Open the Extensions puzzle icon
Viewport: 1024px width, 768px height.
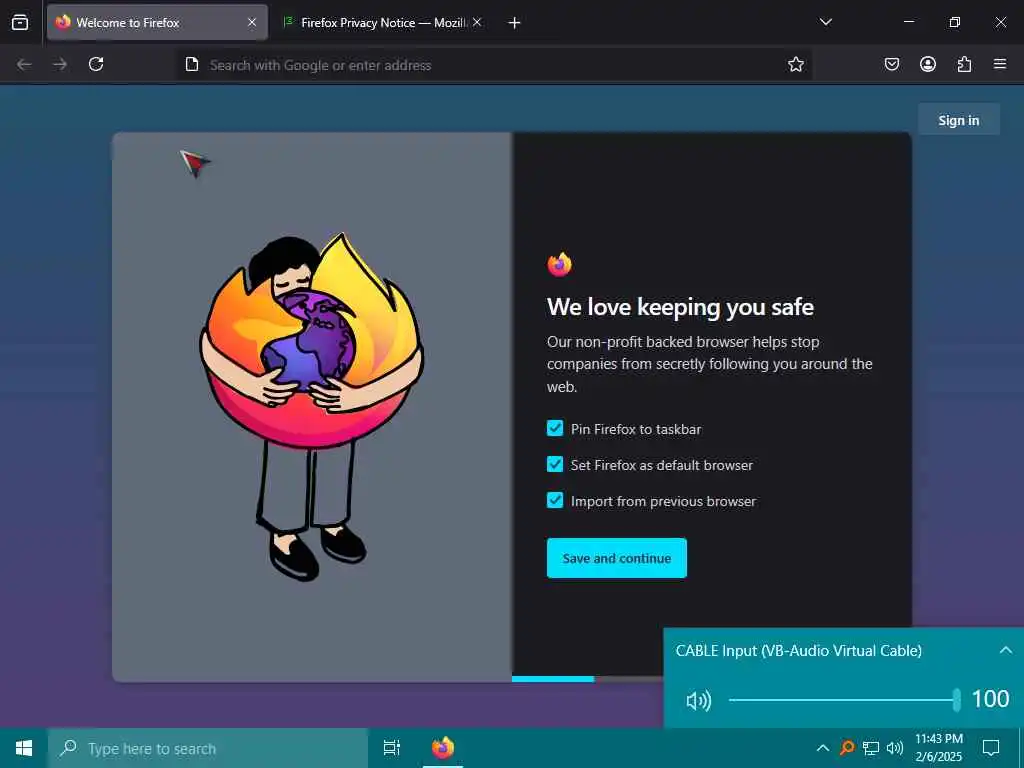pyautogui.click(x=964, y=64)
